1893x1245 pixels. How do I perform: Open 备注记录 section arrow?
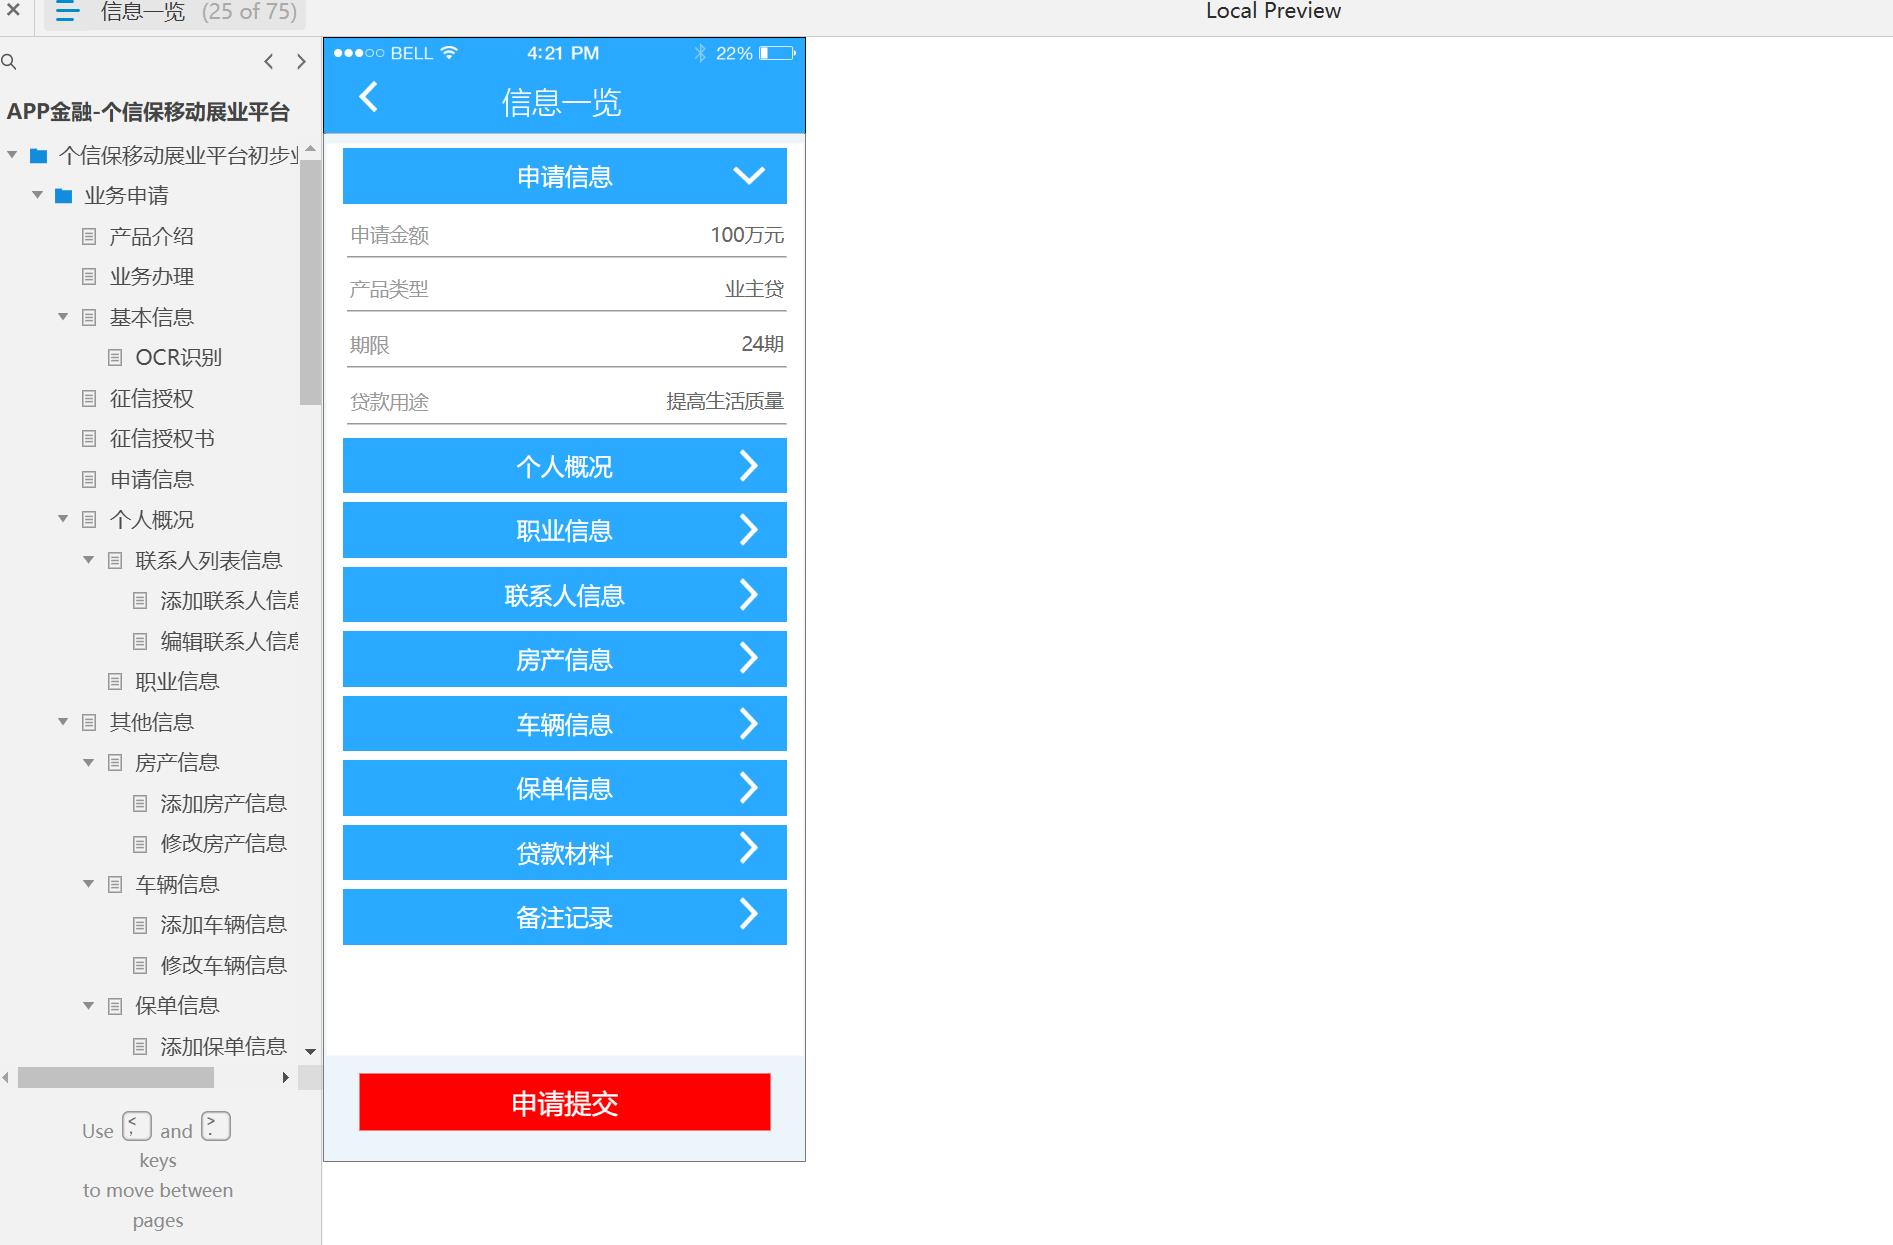pos(748,913)
